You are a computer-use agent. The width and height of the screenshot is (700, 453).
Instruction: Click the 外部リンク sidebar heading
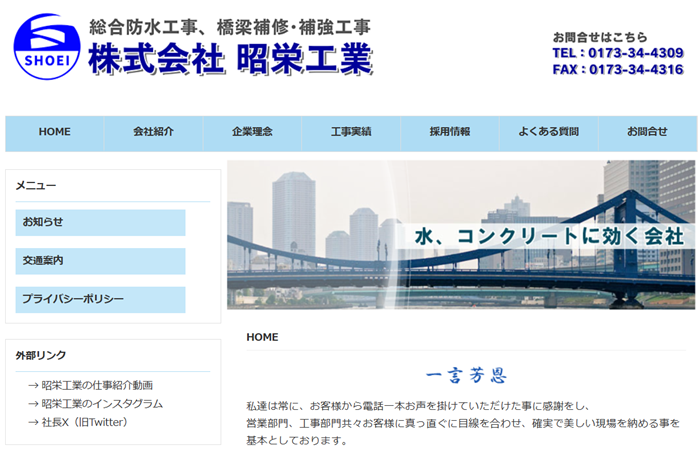point(41,355)
